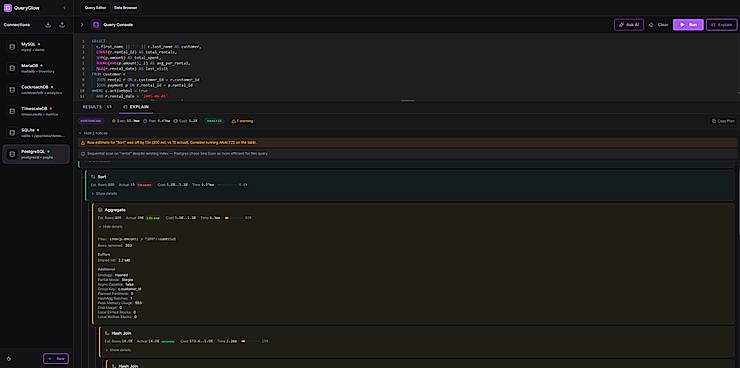Add a connection with the New button
Image resolution: width=740 pixels, height=368 pixels.
point(56,359)
